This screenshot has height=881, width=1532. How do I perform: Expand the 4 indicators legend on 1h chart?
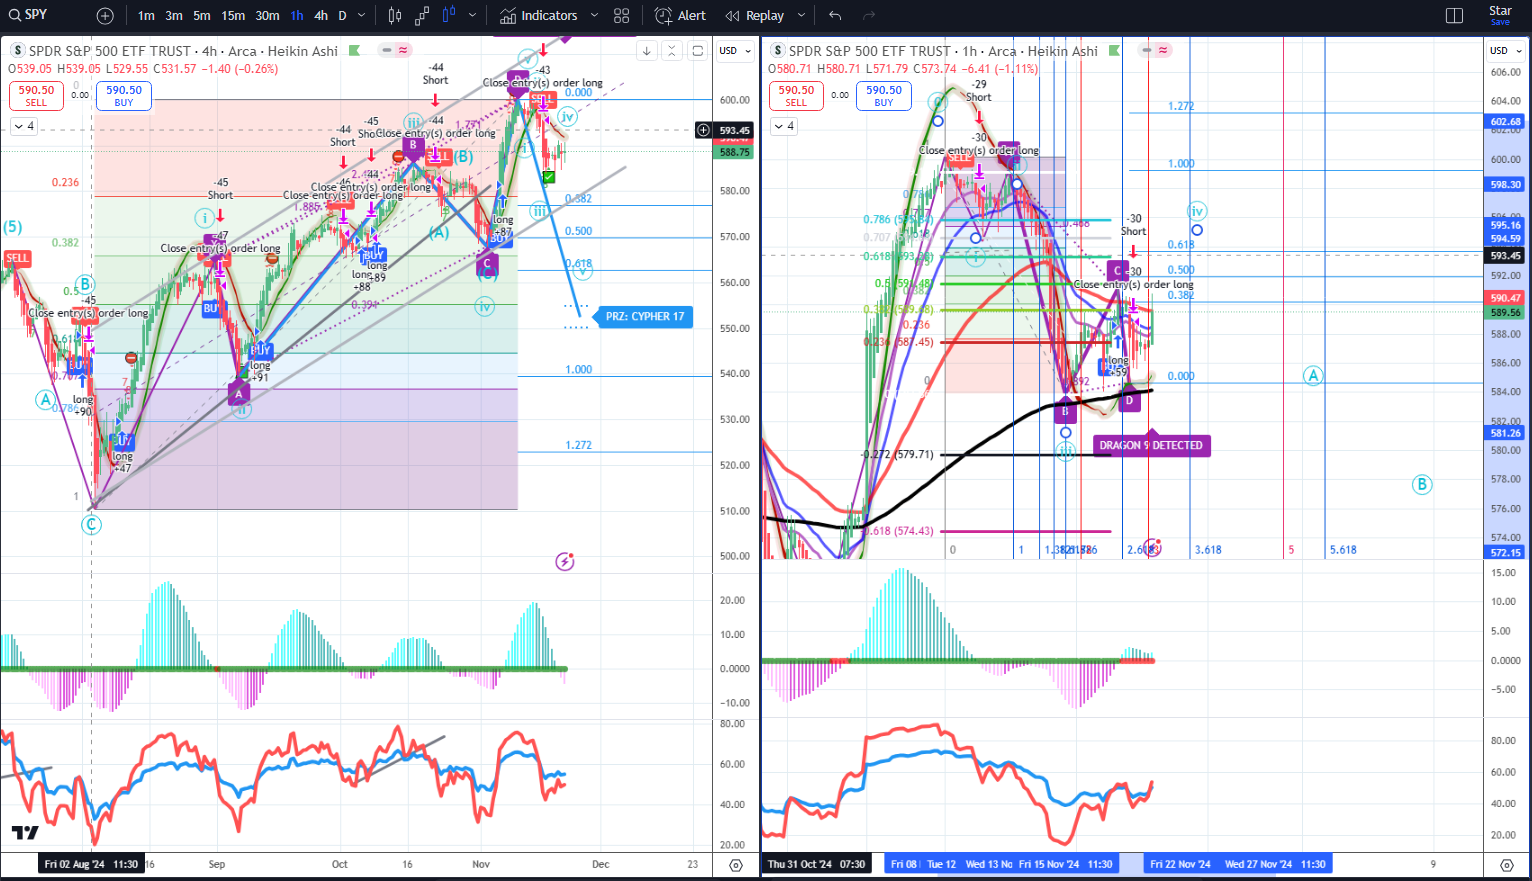(784, 126)
